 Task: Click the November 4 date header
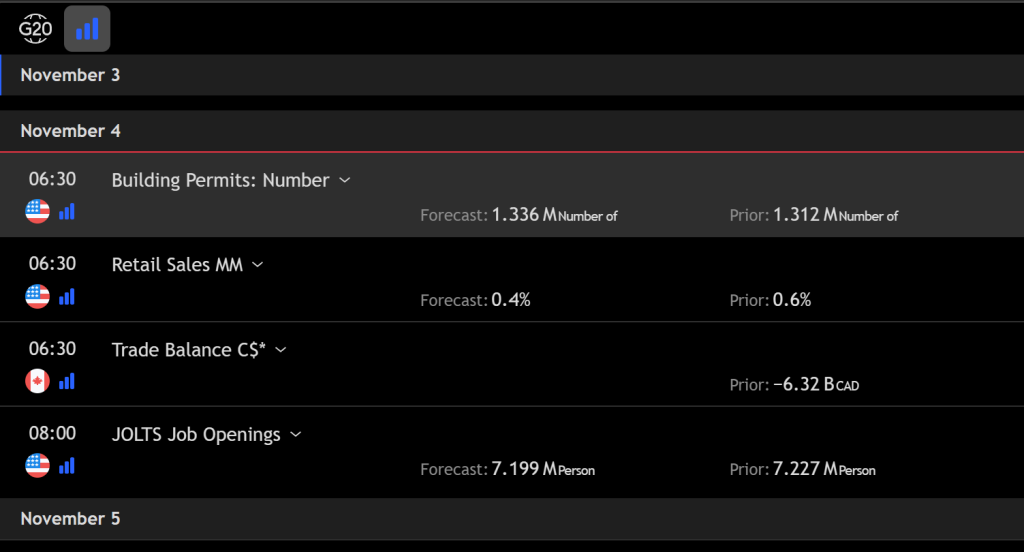click(x=70, y=131)
